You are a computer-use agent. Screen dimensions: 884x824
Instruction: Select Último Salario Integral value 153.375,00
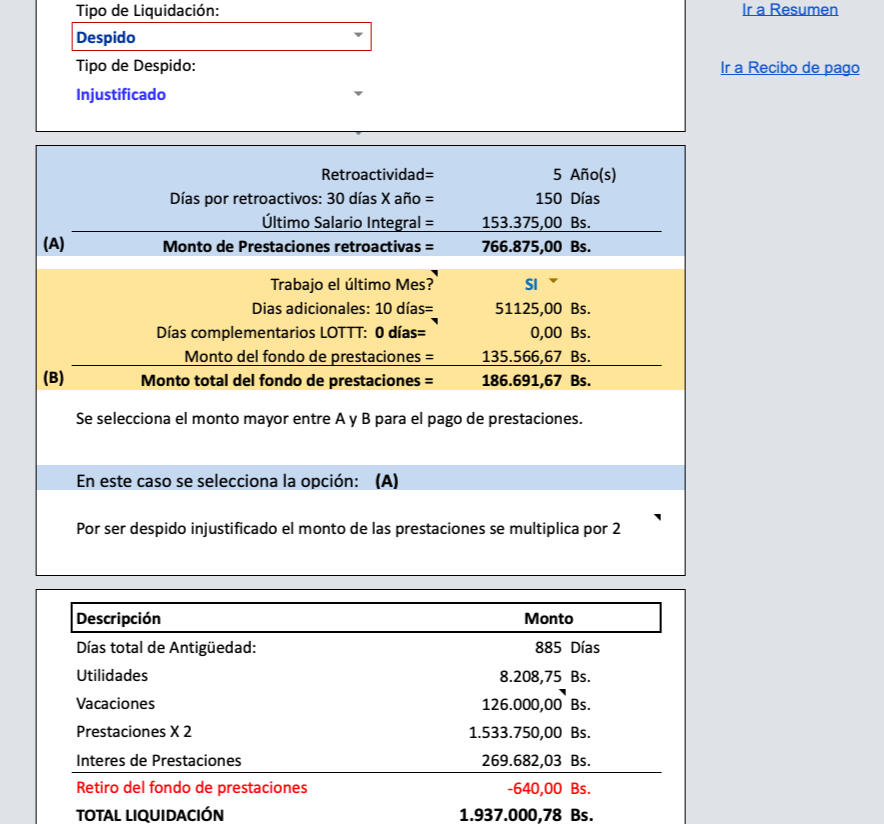pos(522,223)
